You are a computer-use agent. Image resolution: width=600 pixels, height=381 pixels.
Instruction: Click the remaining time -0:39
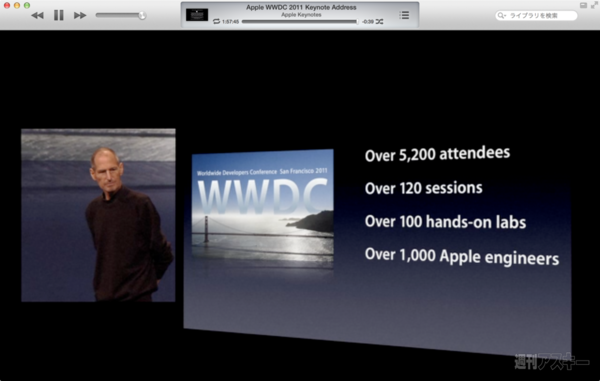(x=368, y=21)
